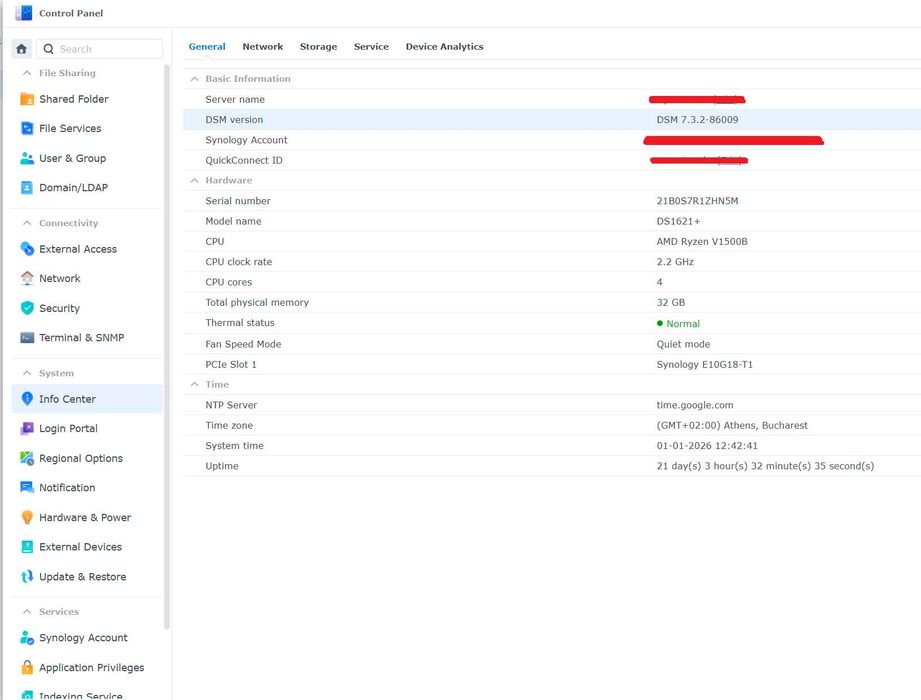The height and width of the screenshot is (700, 921).
Task: Click the Synology Account row label
Action: [x=246, y=140]
